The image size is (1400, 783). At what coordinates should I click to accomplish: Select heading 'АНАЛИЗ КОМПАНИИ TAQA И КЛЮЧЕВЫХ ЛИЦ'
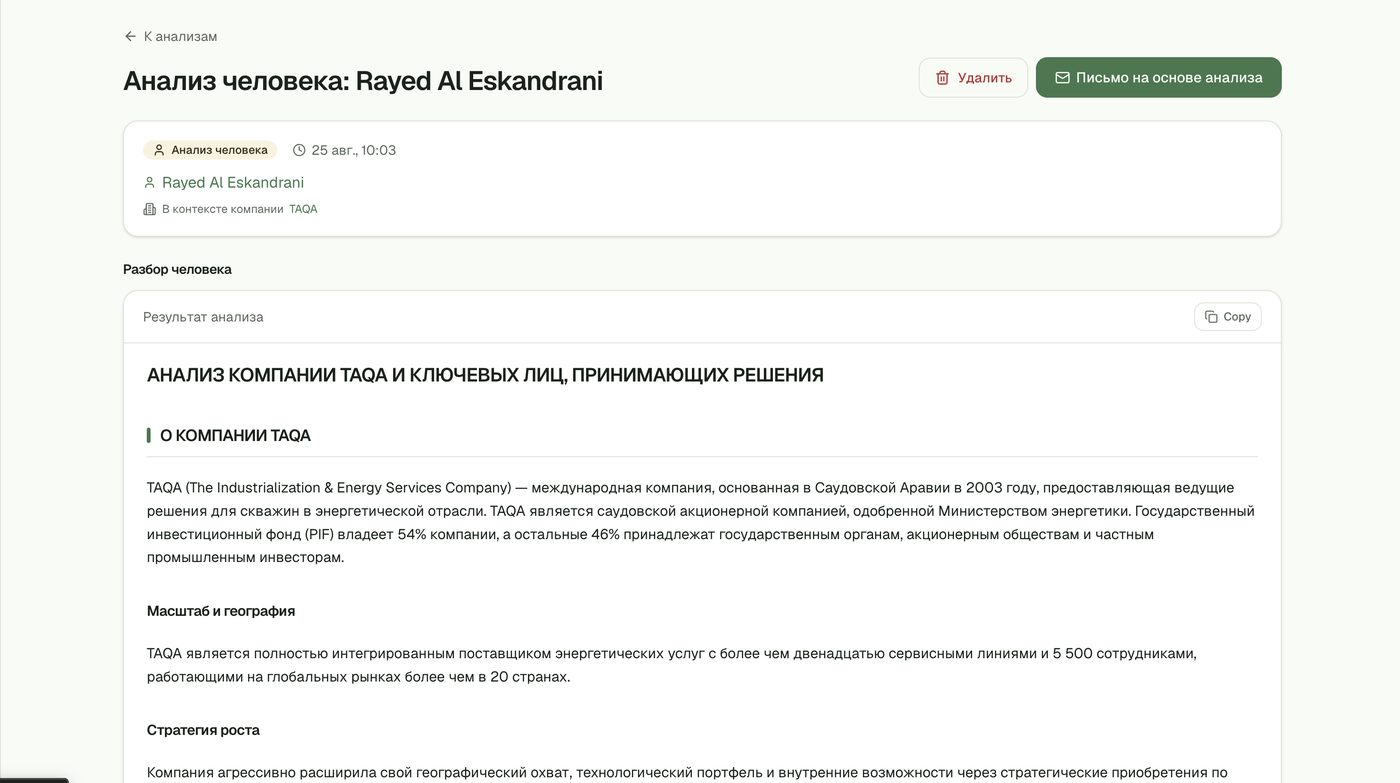pyautogui.click(x=485, y=375)
